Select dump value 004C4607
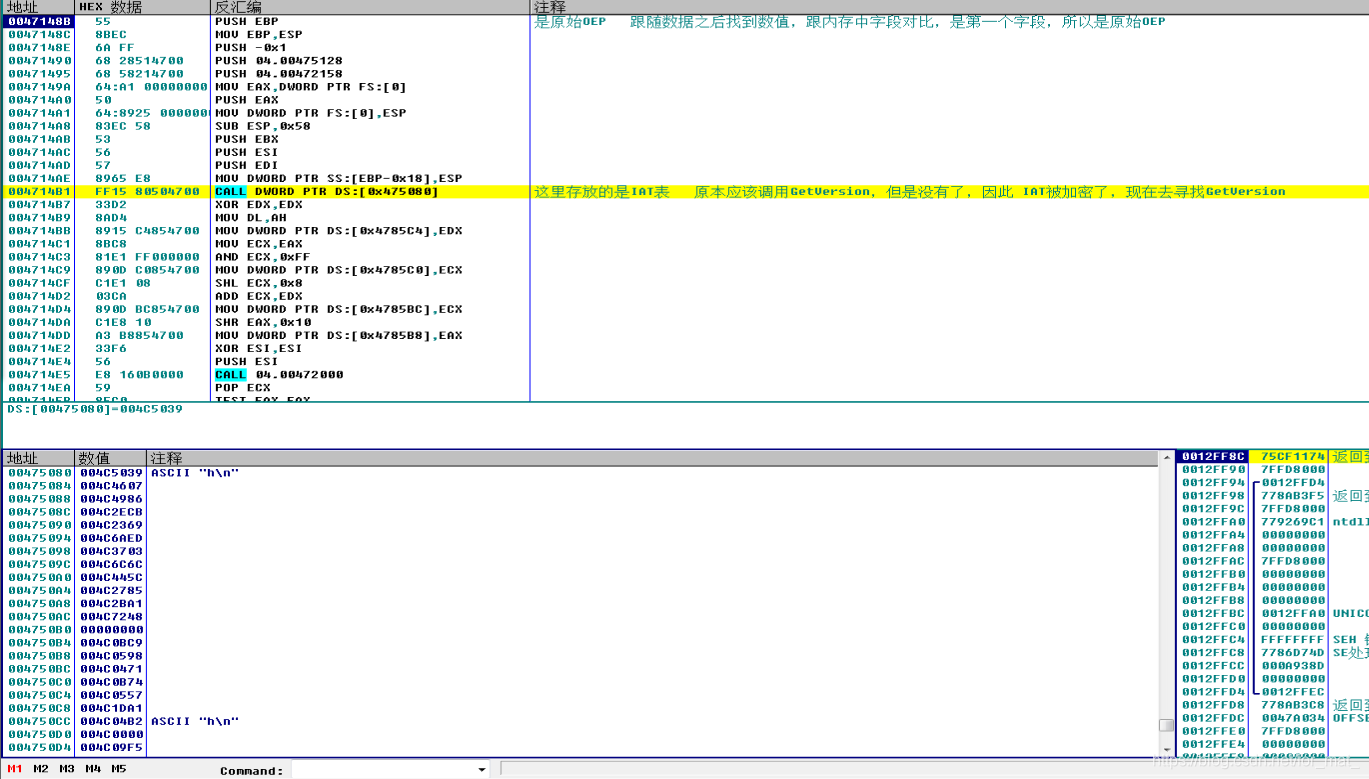 (x=111, y=485)
